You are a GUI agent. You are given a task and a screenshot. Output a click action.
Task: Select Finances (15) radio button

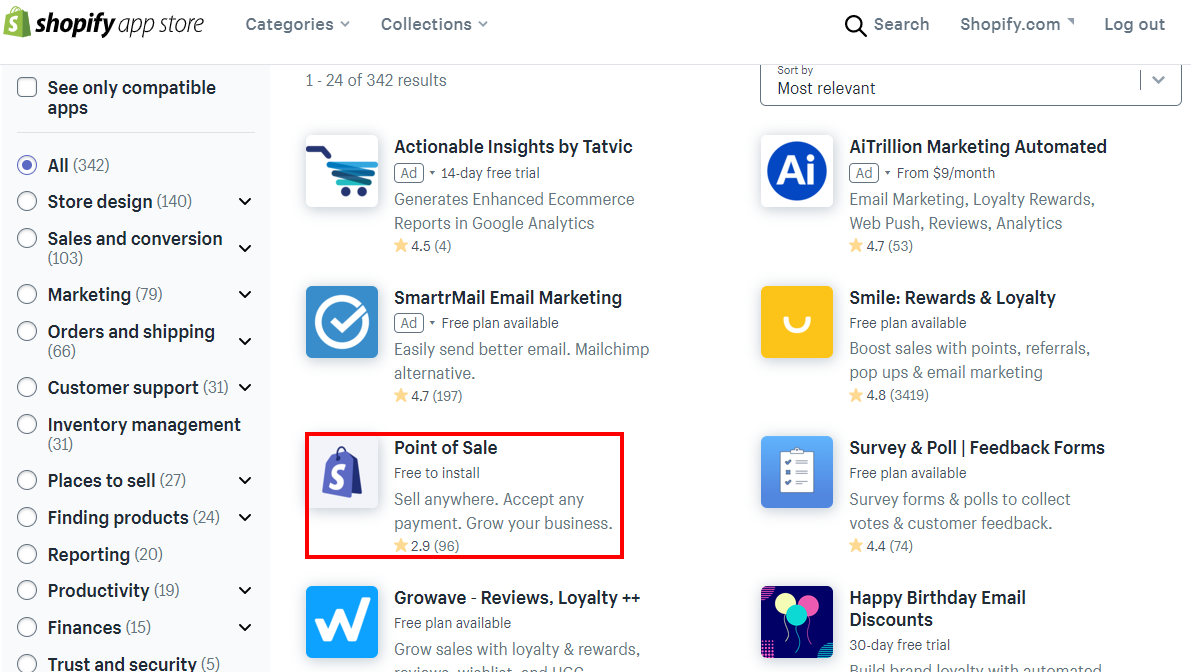(x=27, y=627)
